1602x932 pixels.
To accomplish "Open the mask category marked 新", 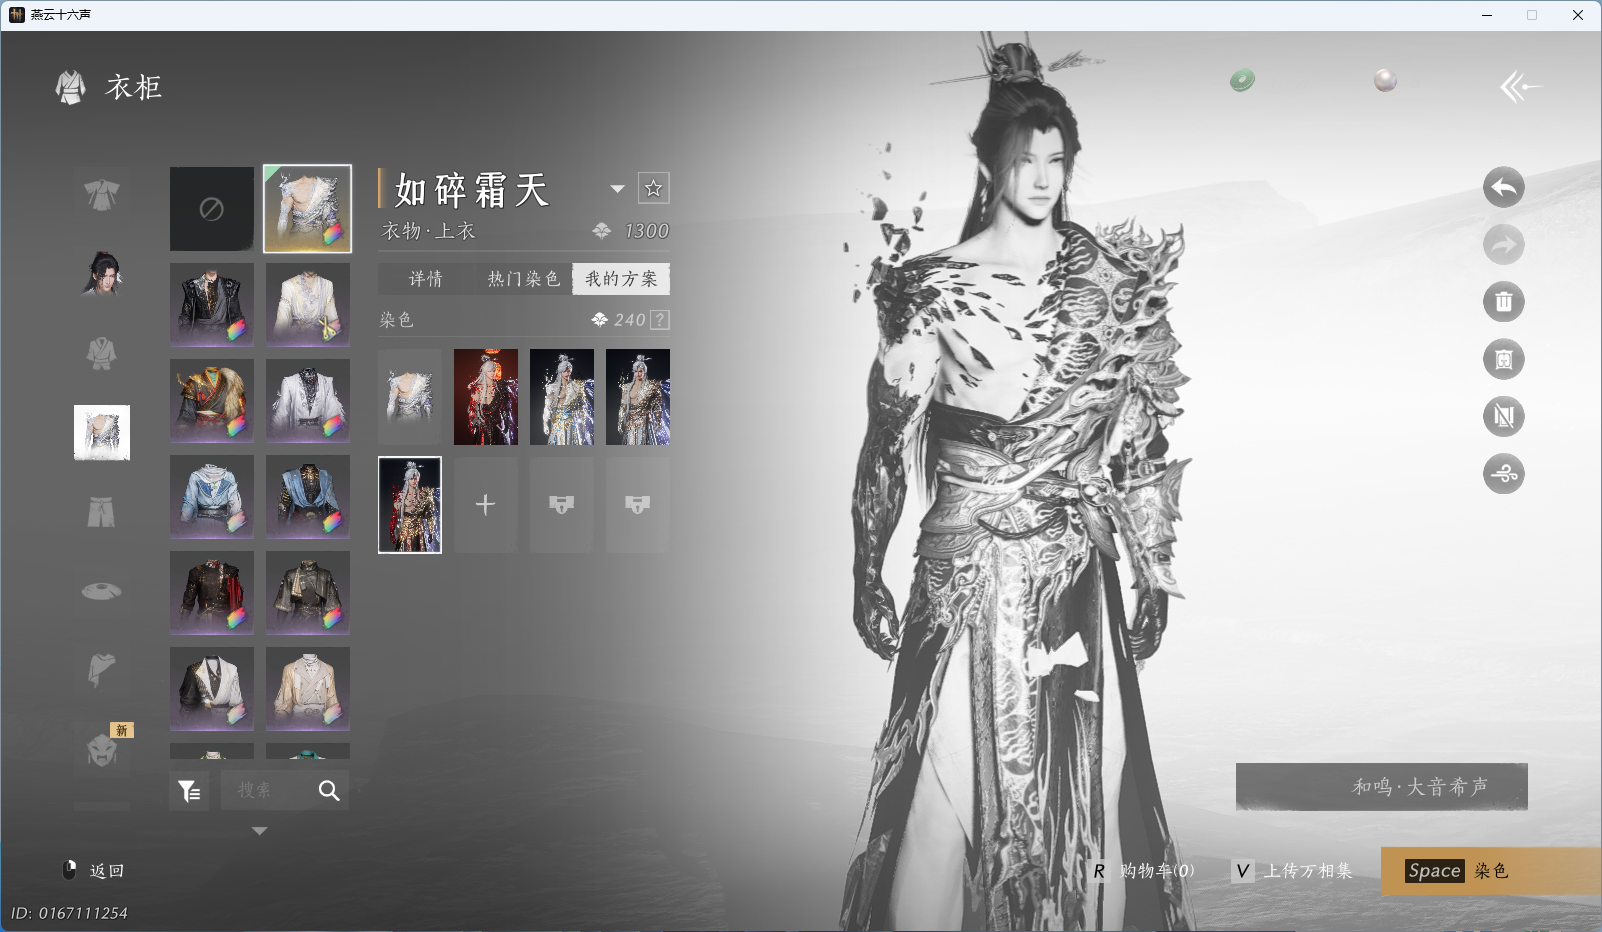I will [x=101, y=752].
